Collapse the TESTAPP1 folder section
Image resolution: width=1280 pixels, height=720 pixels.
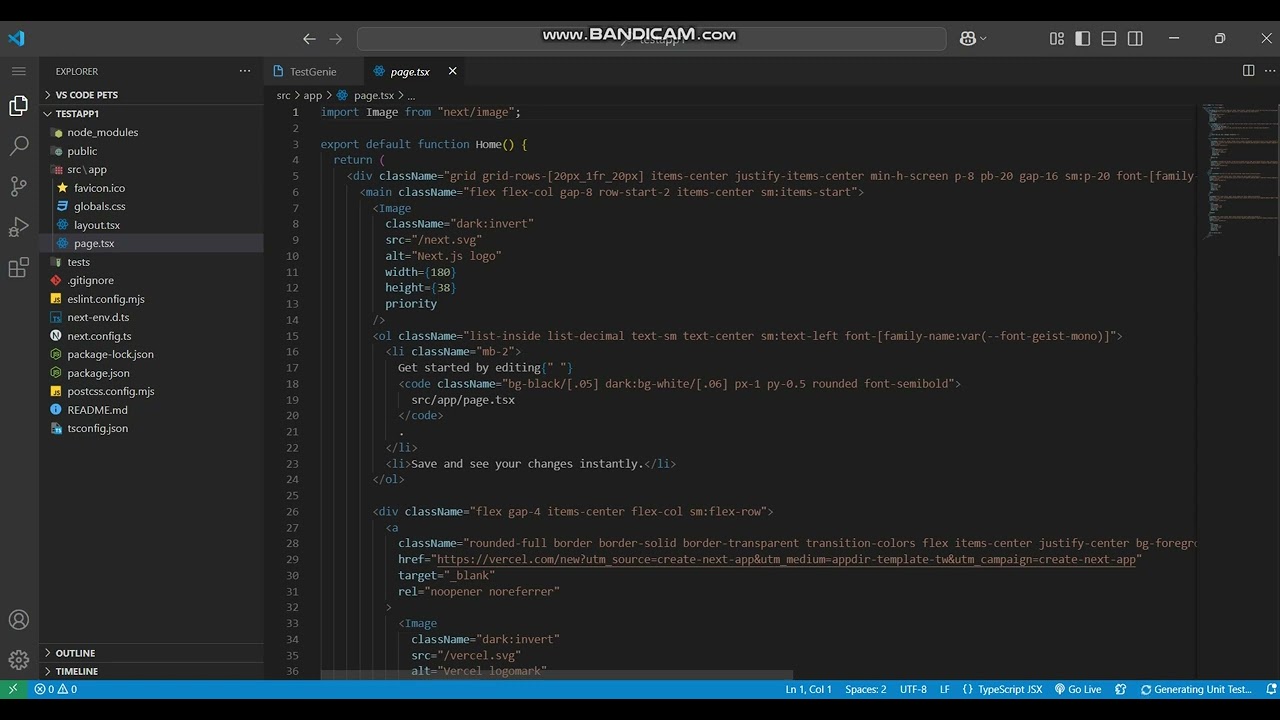pos(151,114)
